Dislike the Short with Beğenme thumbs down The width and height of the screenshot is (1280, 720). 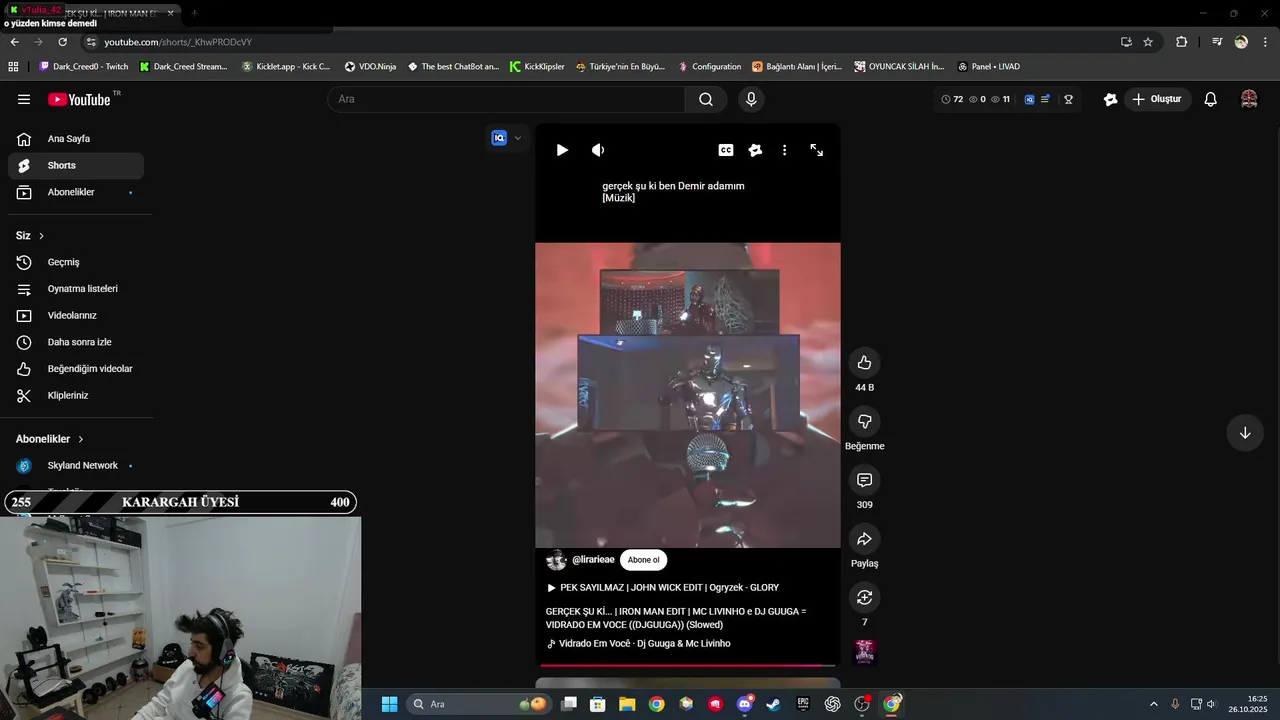click(x=865, y=421)
